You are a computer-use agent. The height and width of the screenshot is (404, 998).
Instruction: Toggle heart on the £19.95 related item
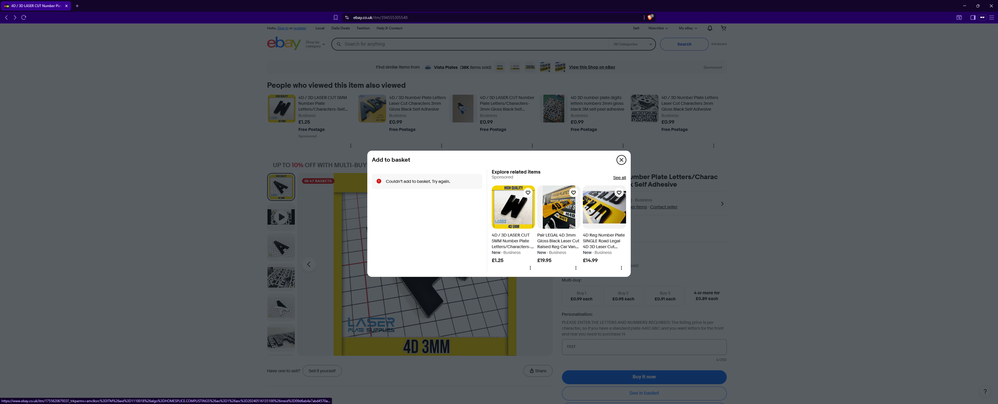coord(573,193)
